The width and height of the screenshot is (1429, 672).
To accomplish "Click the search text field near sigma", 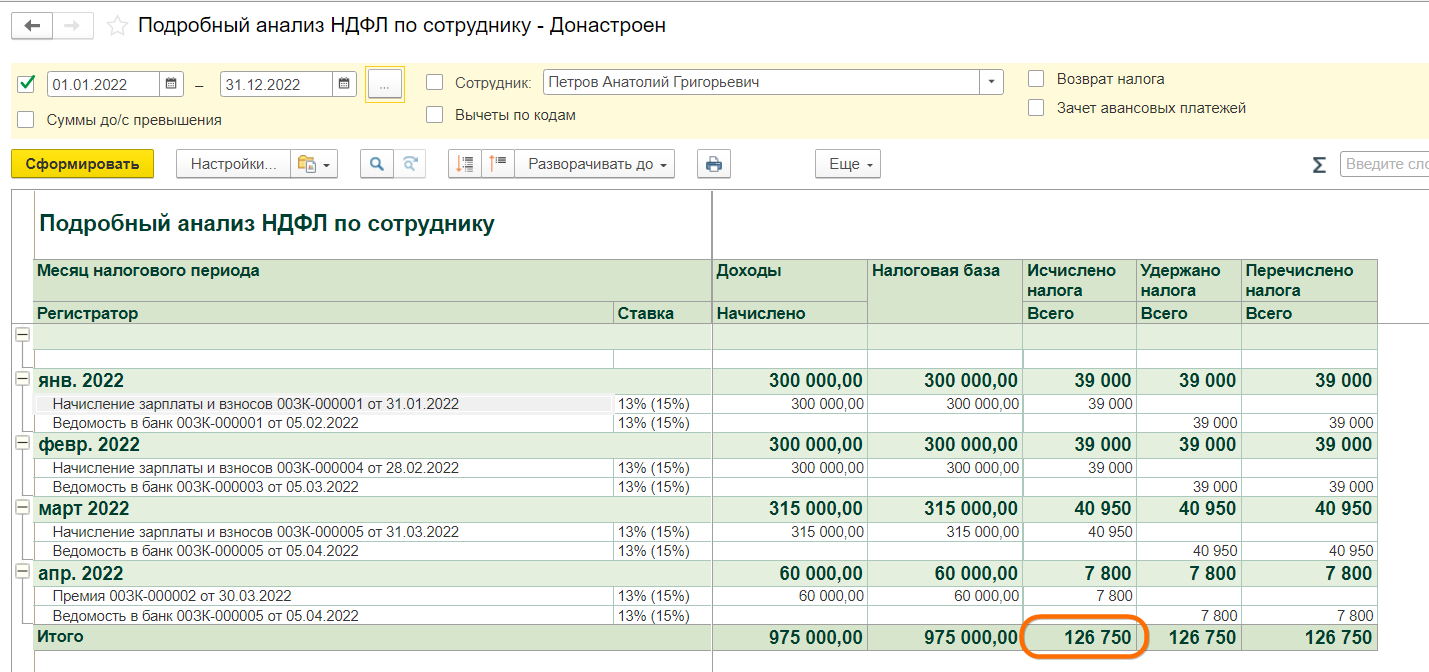I will click(1384, 165).
